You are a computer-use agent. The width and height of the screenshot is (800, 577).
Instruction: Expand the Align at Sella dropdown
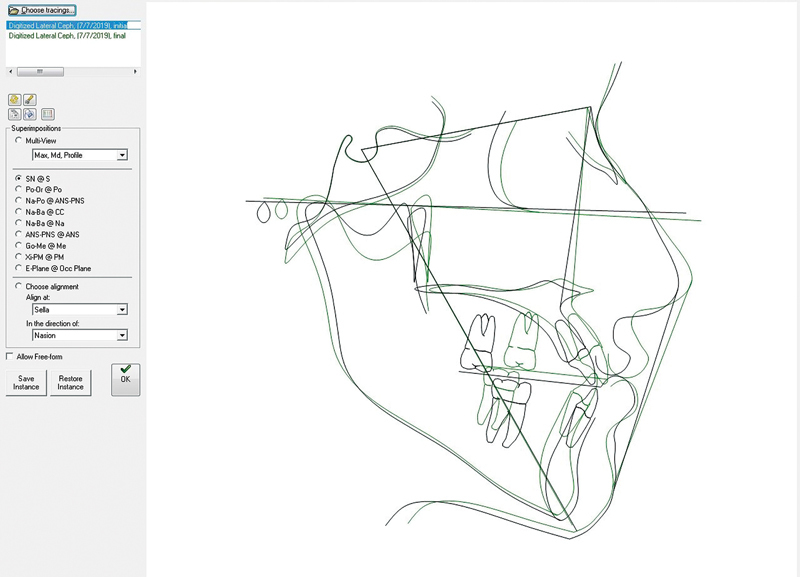coord(80,310)
